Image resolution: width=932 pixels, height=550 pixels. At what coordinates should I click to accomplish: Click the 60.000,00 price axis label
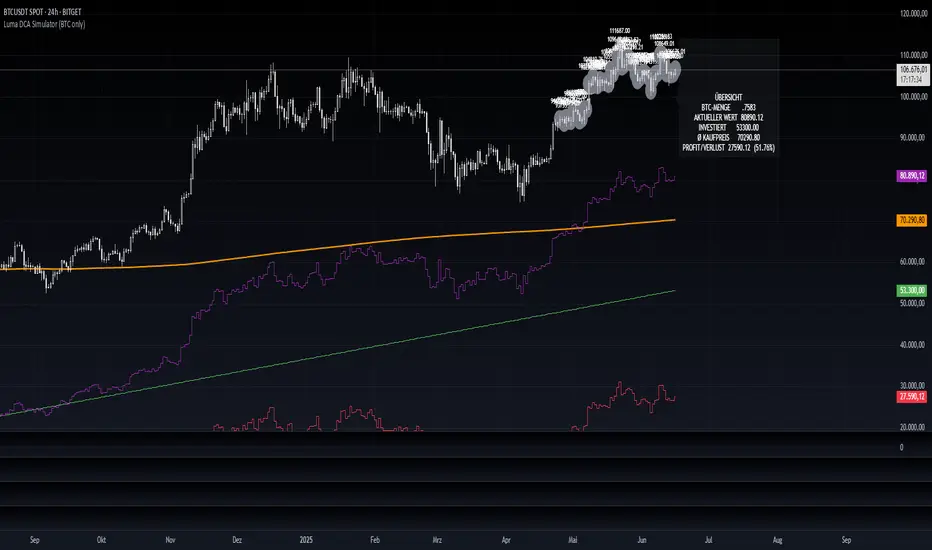[913, 262]
